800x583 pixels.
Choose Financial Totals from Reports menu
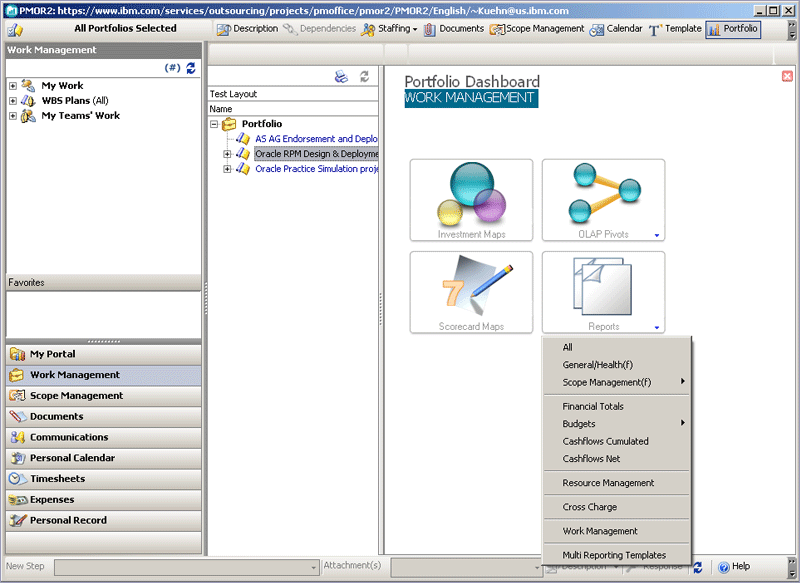(616, 407)
